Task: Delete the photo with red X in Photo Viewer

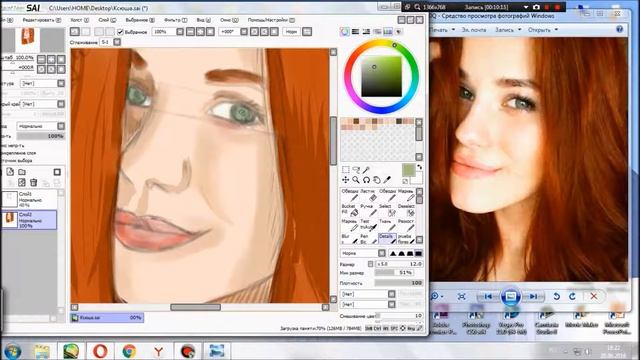Action: point(594,296)
